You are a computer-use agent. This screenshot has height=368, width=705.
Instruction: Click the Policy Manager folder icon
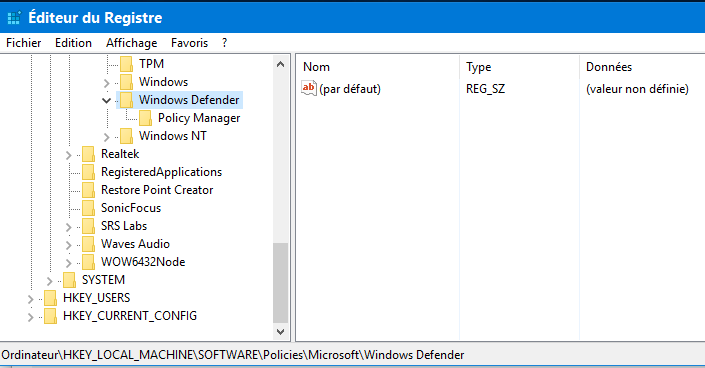pyautogui.click(x=145, y=118)
